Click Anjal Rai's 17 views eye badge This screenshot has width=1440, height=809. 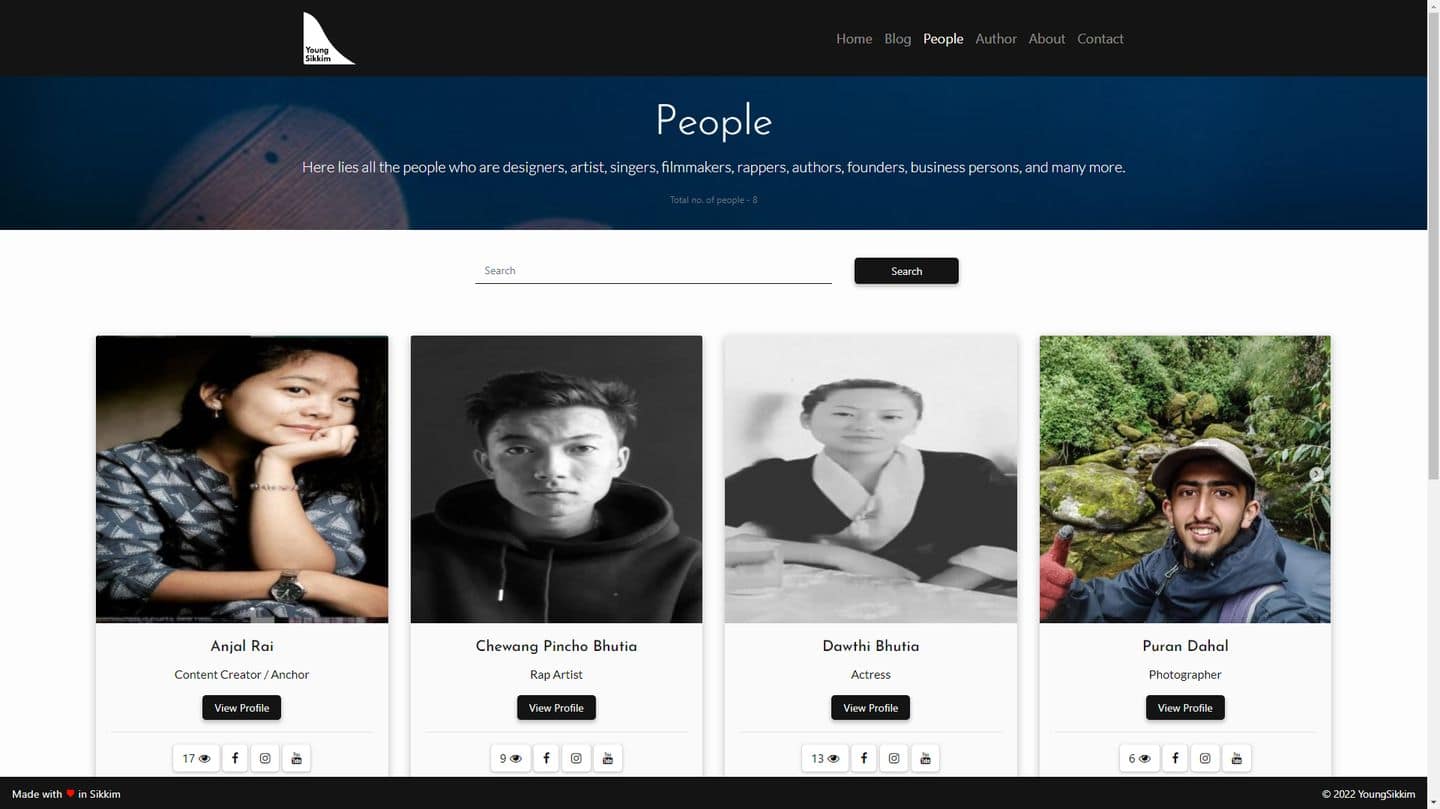click(196, 758)
